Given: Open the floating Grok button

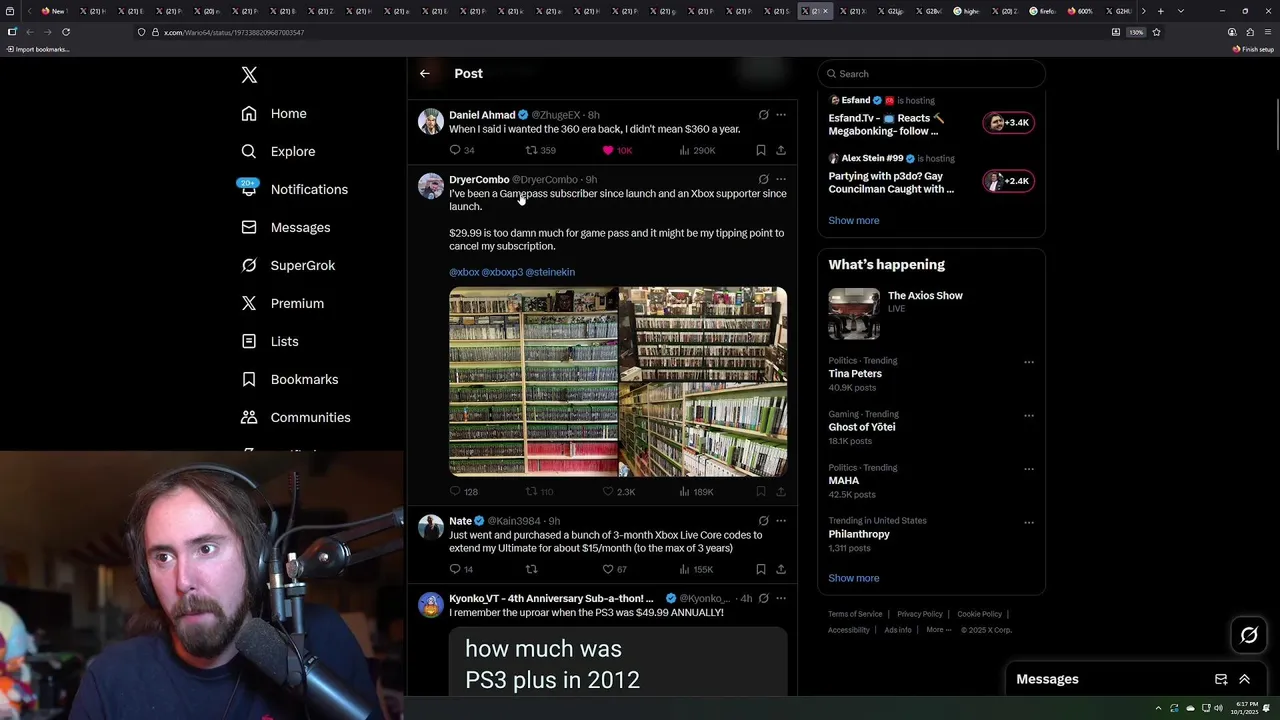Looking at the screenshot, I should 1249,635.
